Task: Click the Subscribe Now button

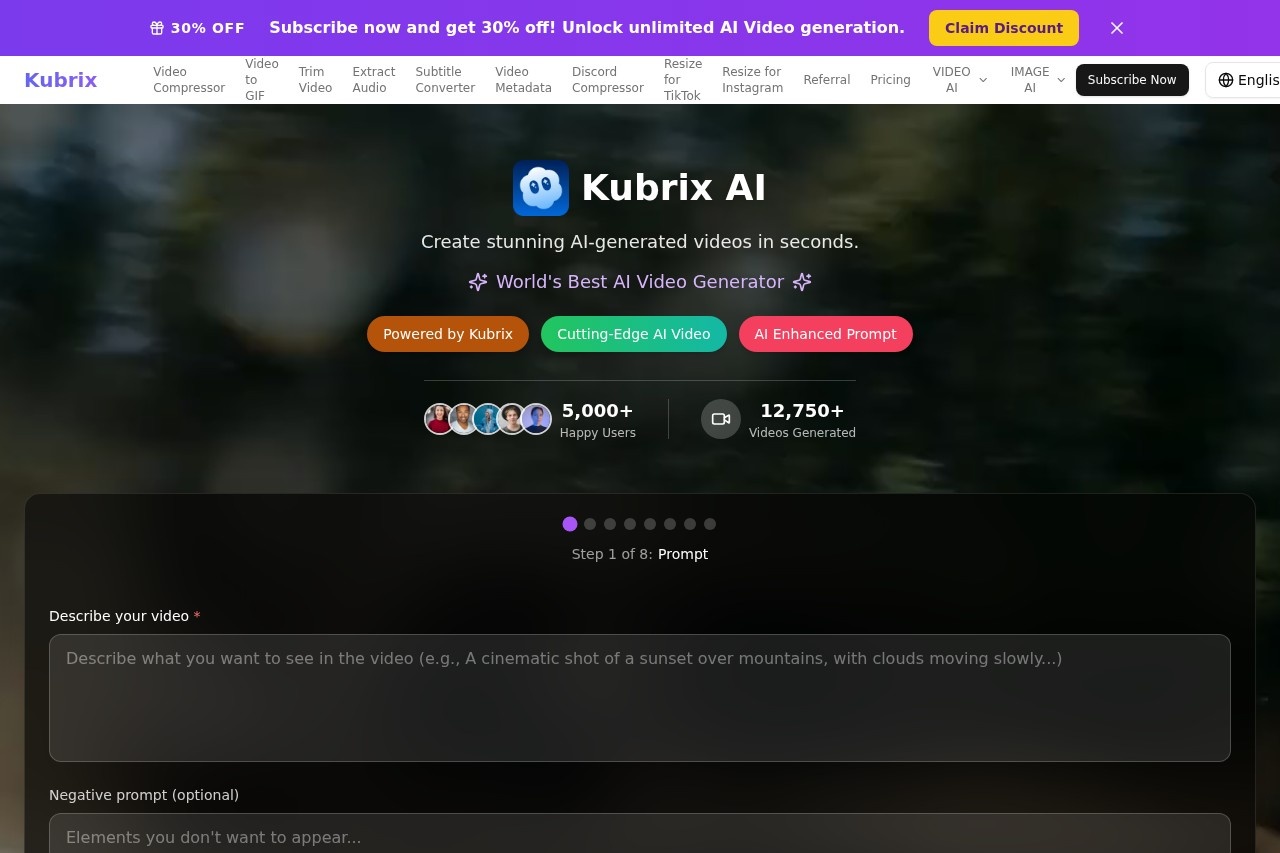Action: point(1132,79)
